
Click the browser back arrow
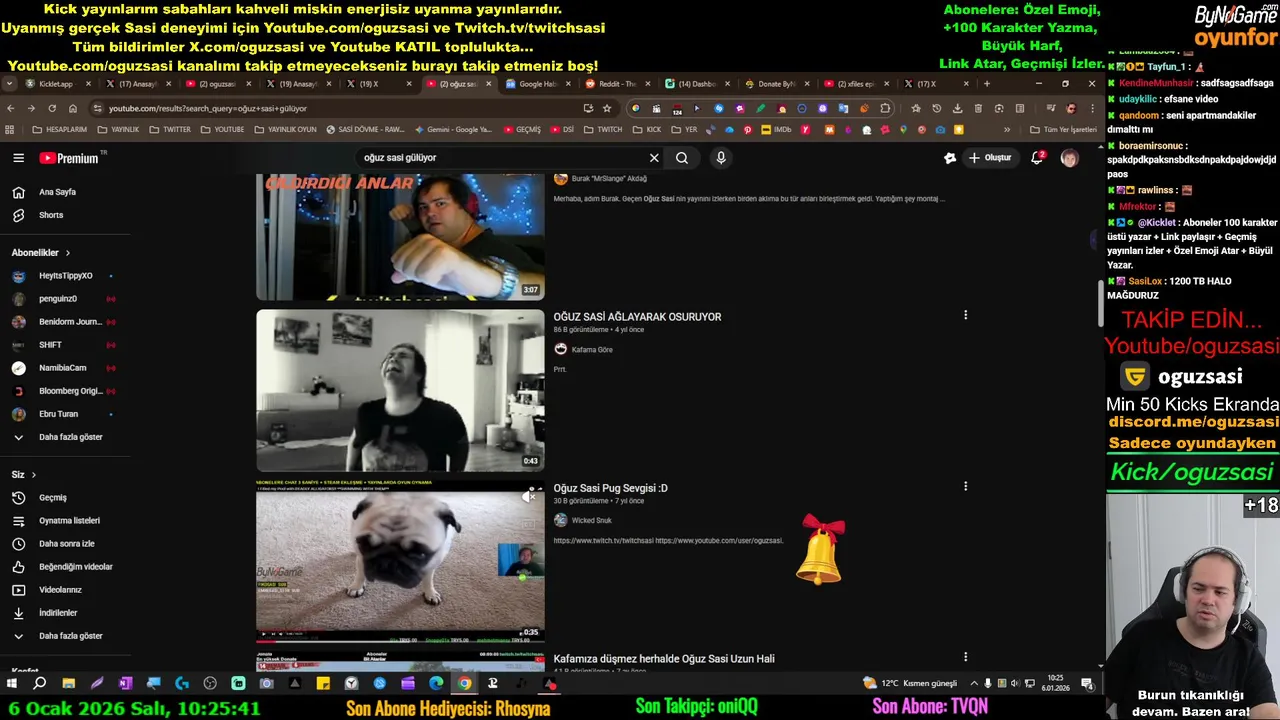pyautogui.click(x=11, y=108)
